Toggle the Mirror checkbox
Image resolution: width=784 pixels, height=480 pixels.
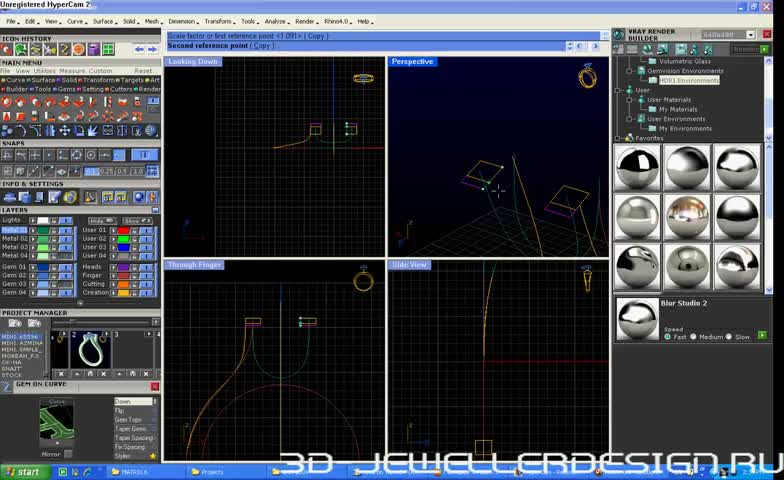[68, 454]
